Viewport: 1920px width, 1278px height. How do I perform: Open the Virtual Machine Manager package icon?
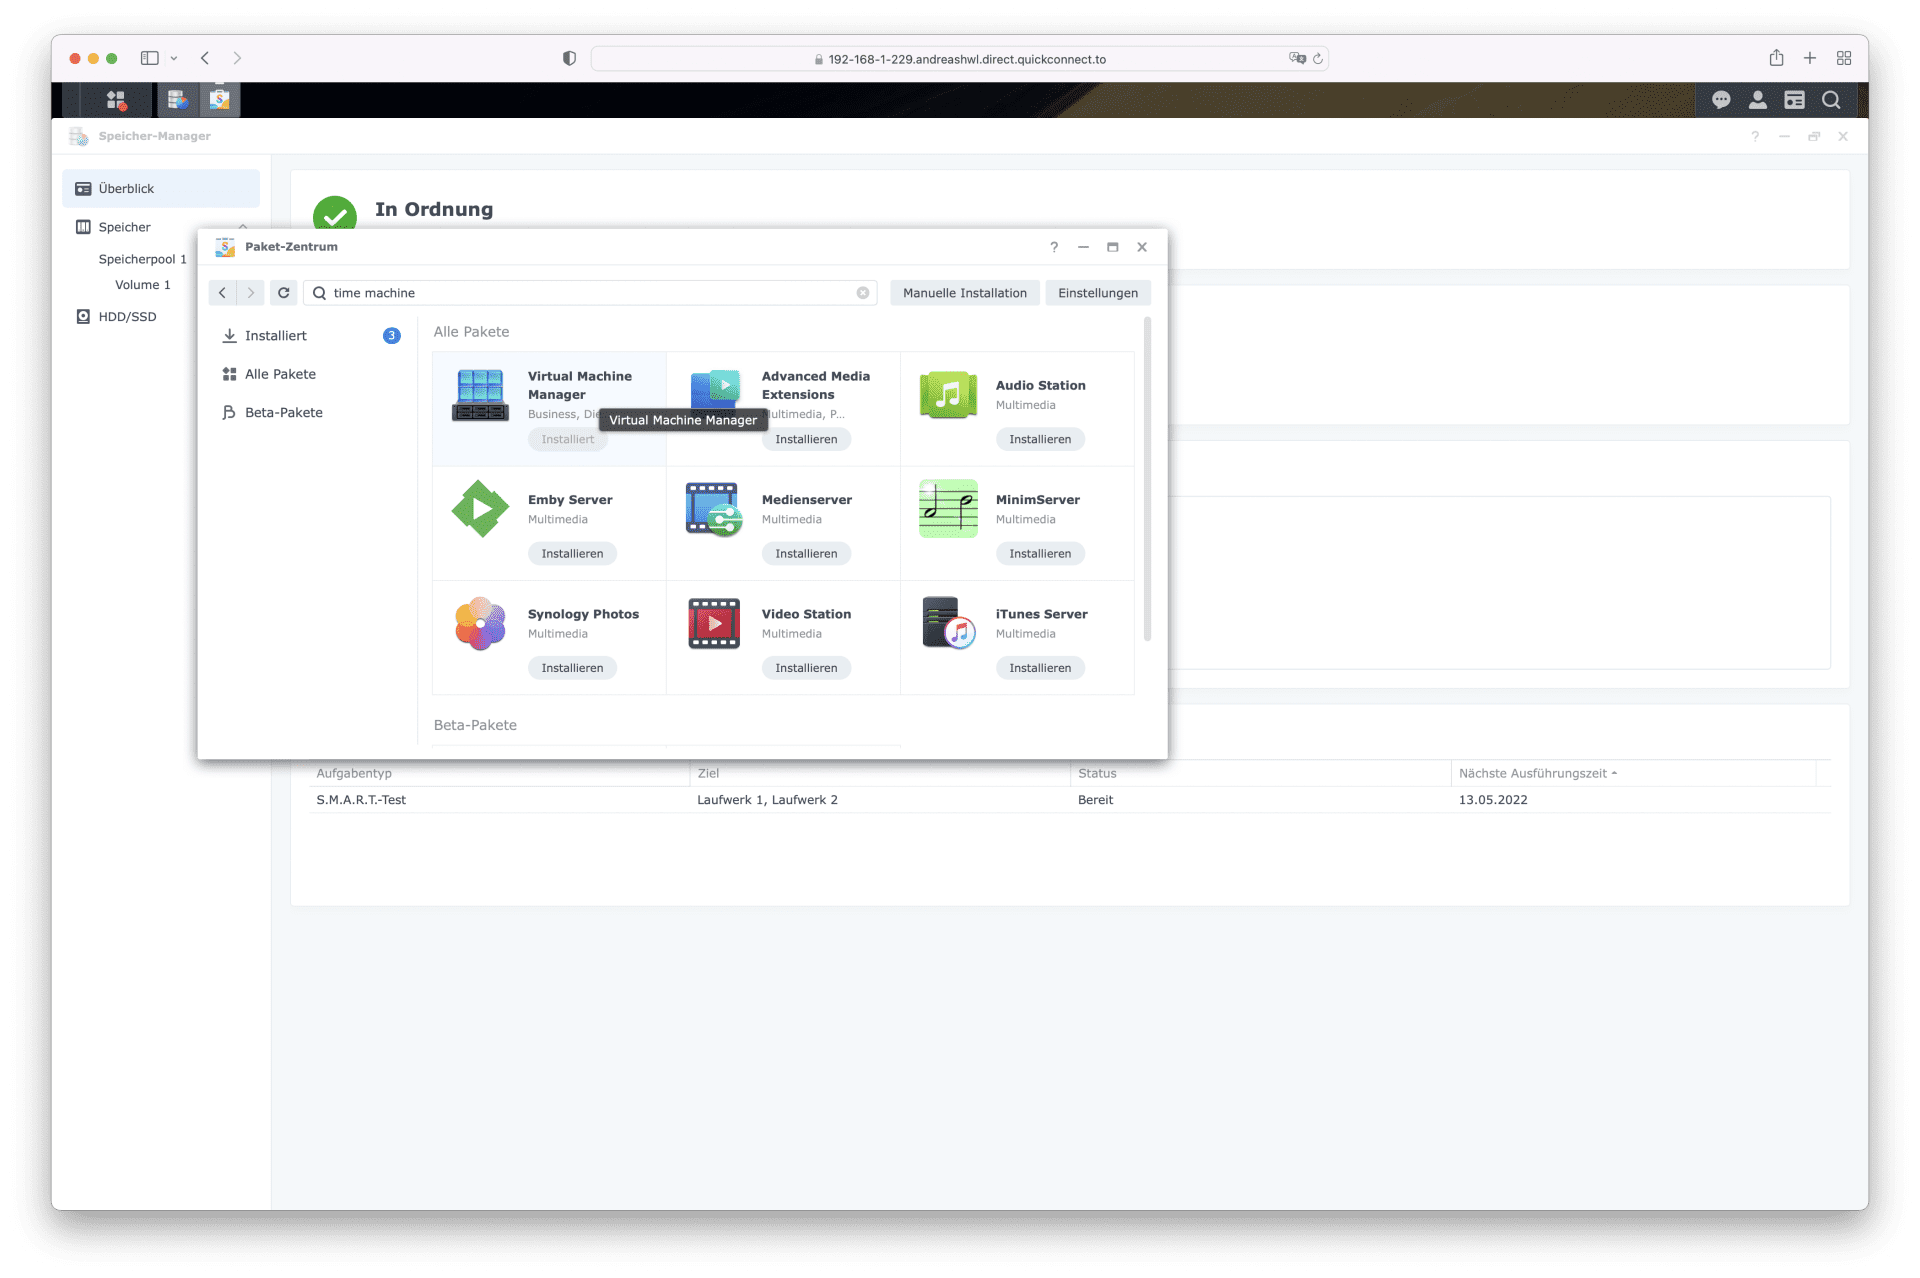coord(480,395)
